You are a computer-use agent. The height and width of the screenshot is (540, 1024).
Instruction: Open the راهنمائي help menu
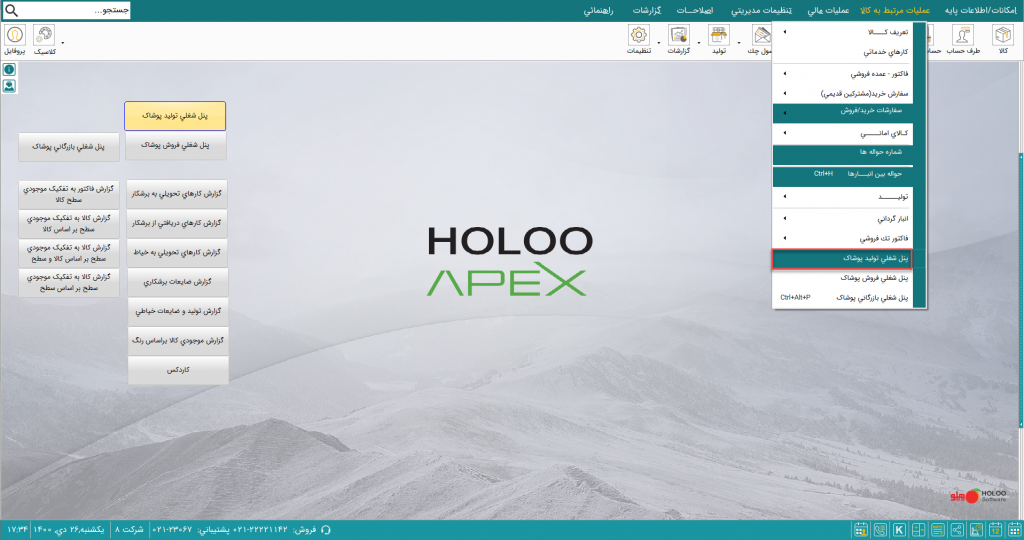[598, 10]
